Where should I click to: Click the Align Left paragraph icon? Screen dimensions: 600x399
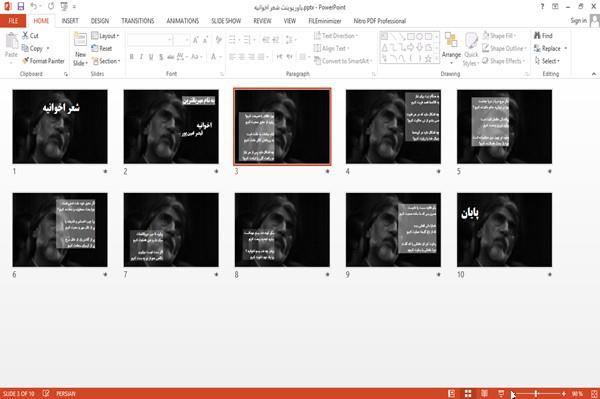[232, 57]
